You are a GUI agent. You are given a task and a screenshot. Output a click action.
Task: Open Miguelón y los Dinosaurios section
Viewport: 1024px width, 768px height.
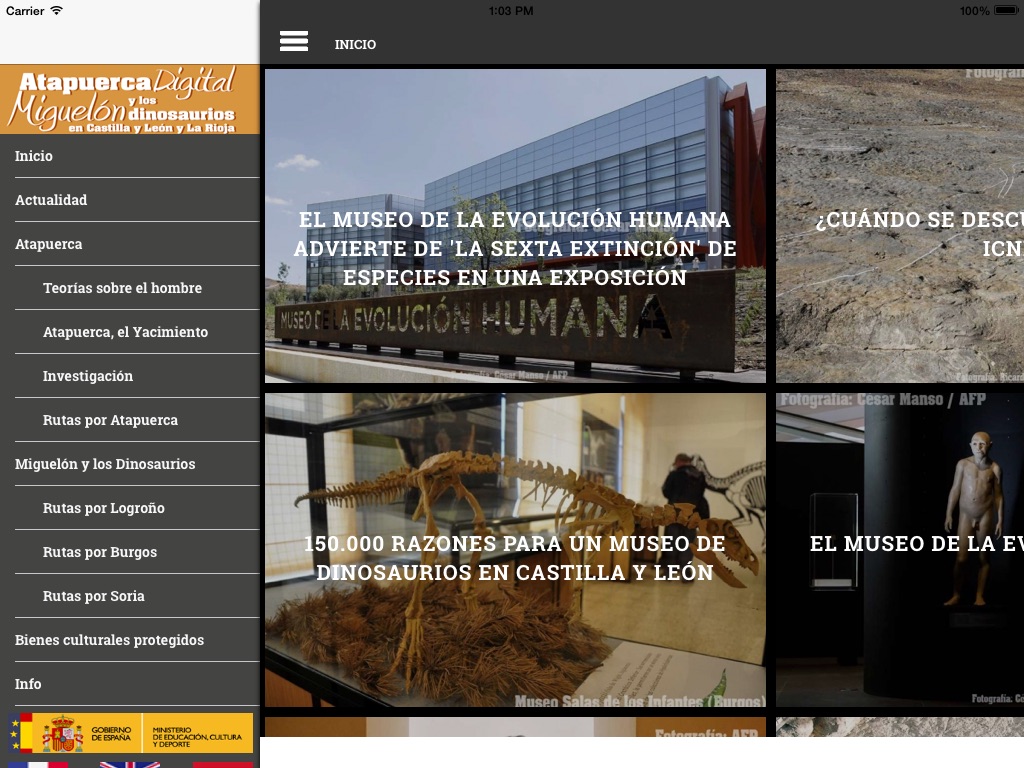click(x=137, y=464)
